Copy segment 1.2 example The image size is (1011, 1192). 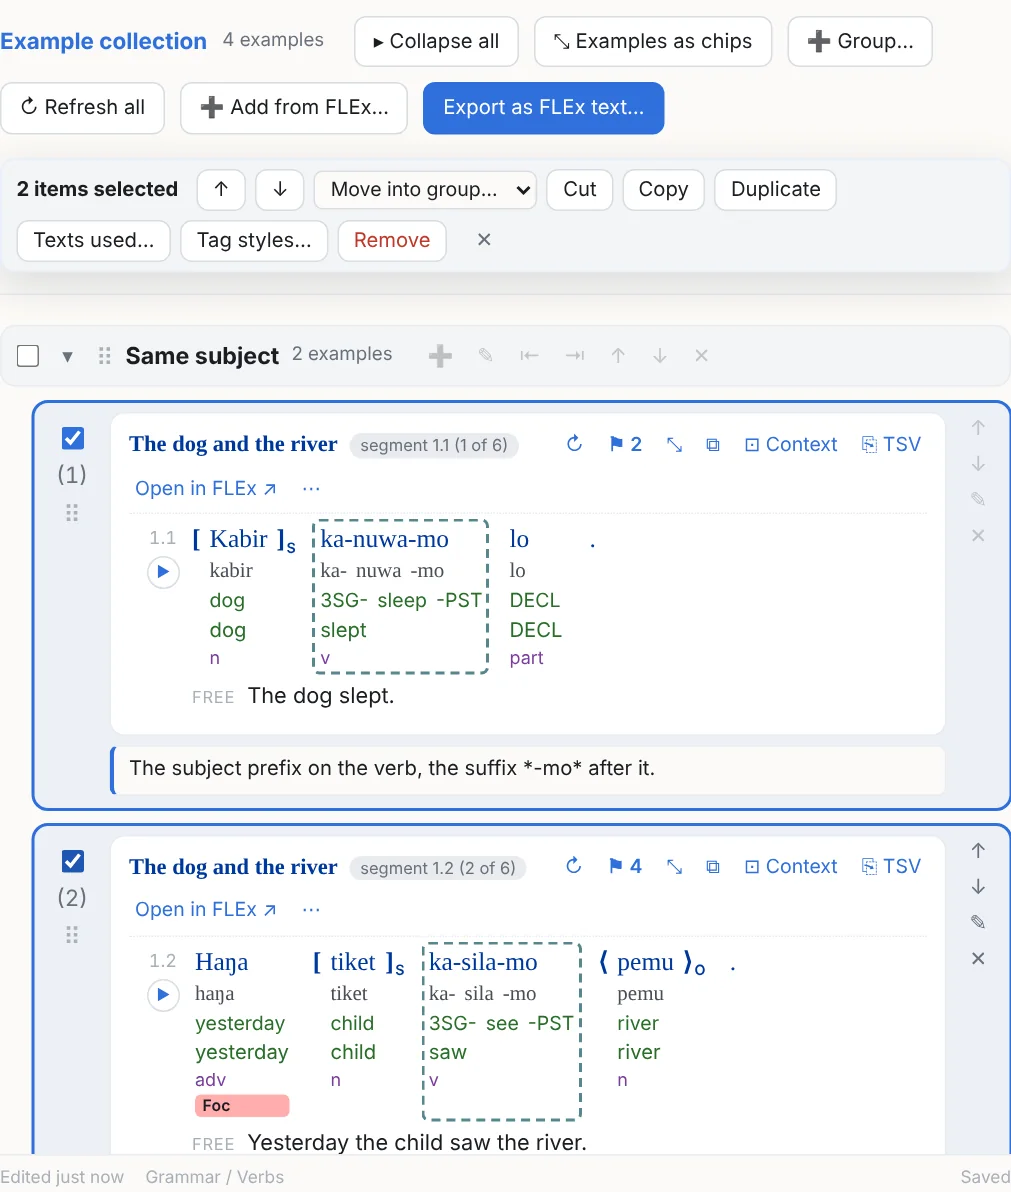(x=713, y=867)
